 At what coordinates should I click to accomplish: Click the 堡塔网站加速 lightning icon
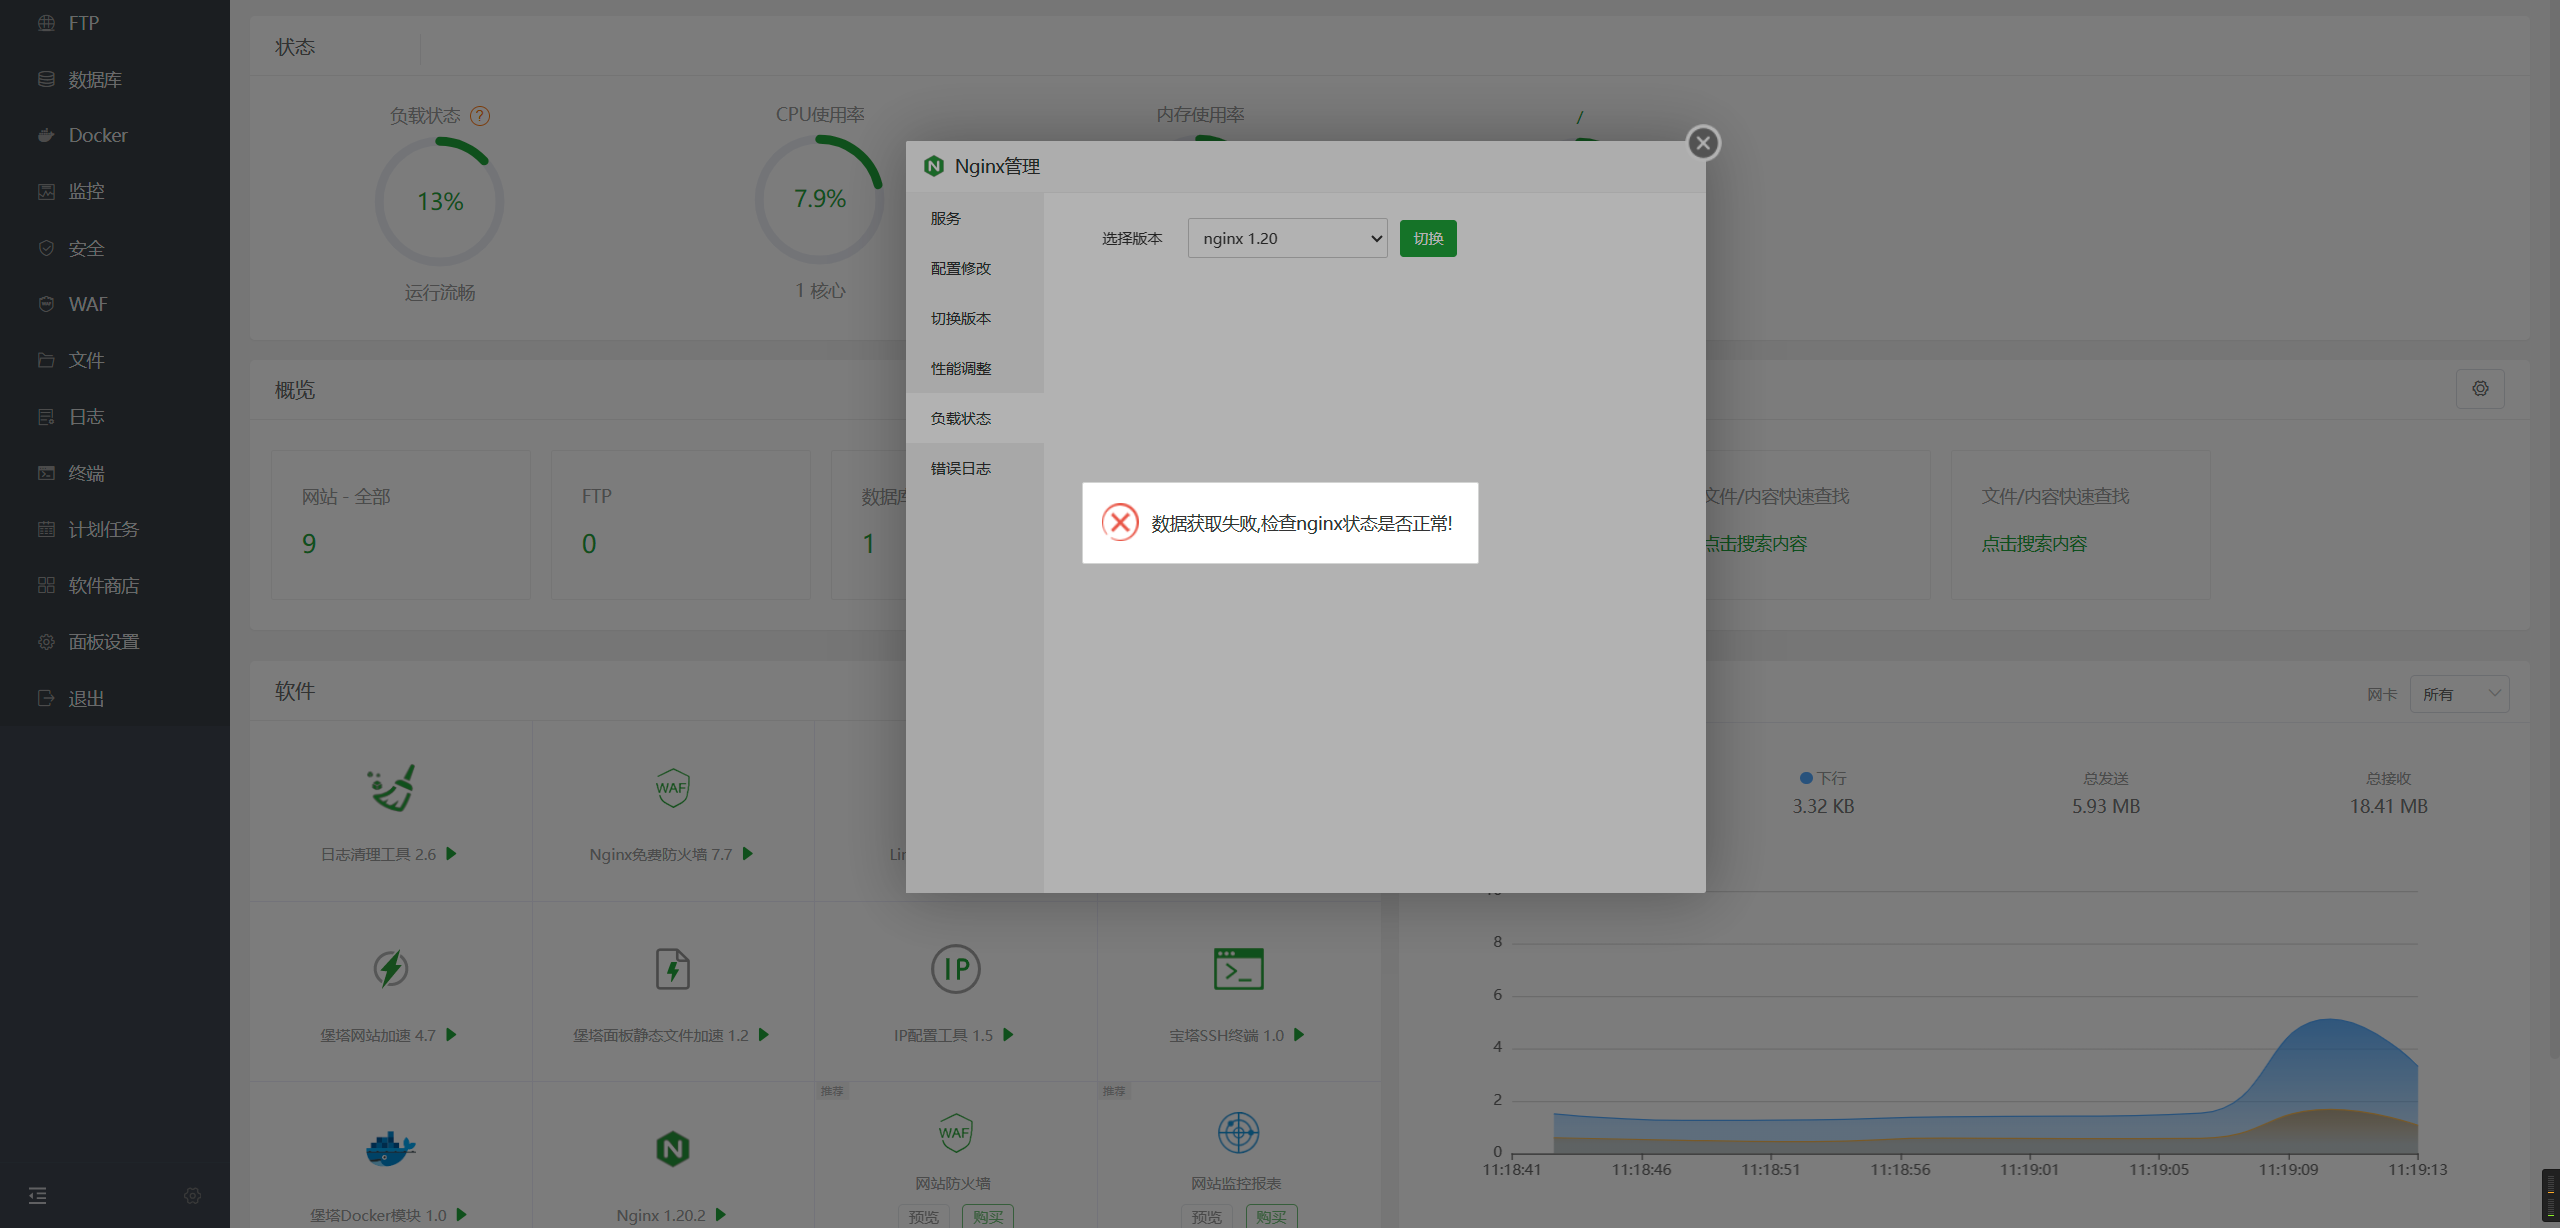(x=391, y=969)
